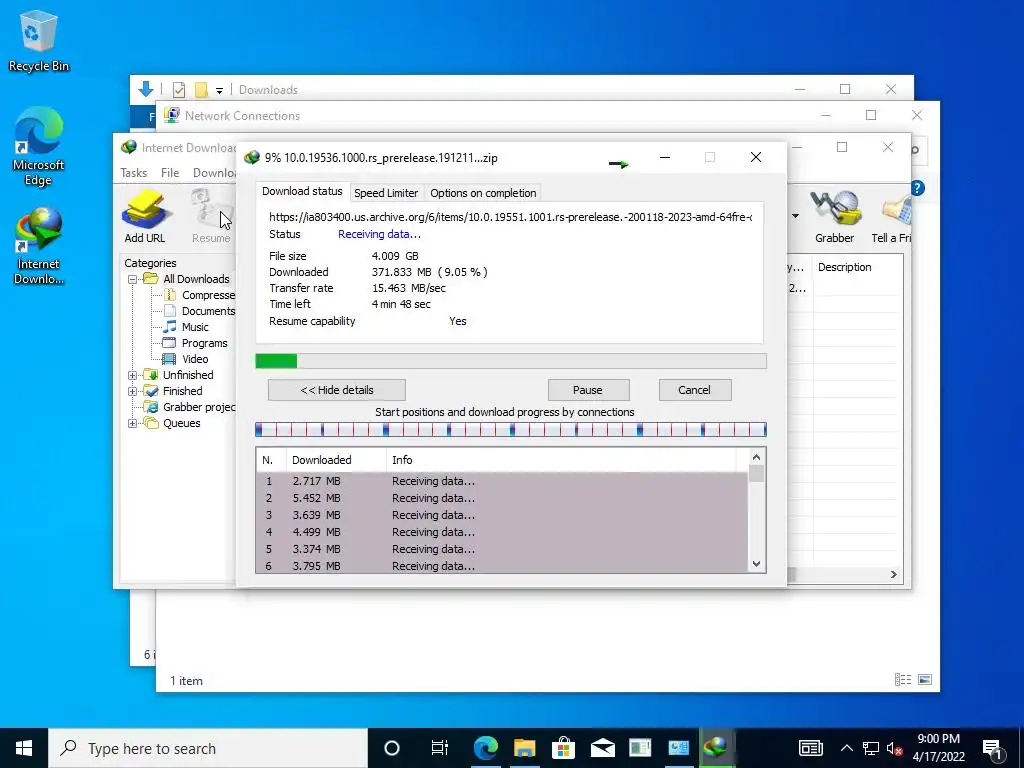Click the Add URL toolbar icon

coord(145,216)
